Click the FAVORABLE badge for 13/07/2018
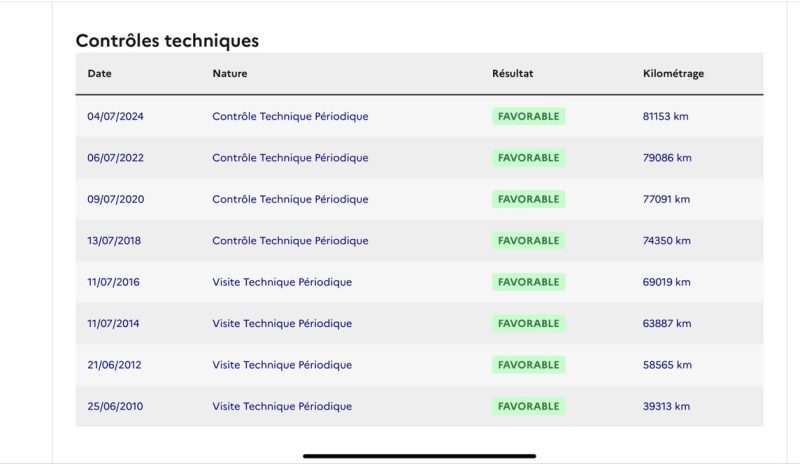 click(x=528, y=241)
